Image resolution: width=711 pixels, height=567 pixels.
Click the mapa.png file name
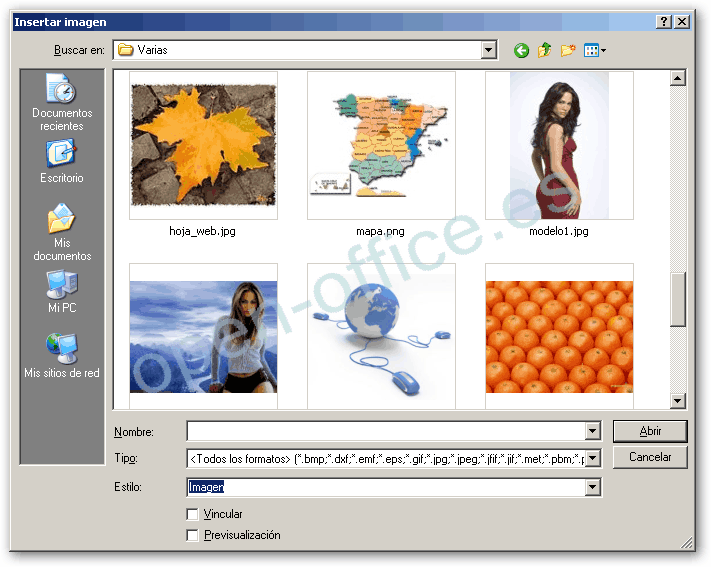click(380, 231)
